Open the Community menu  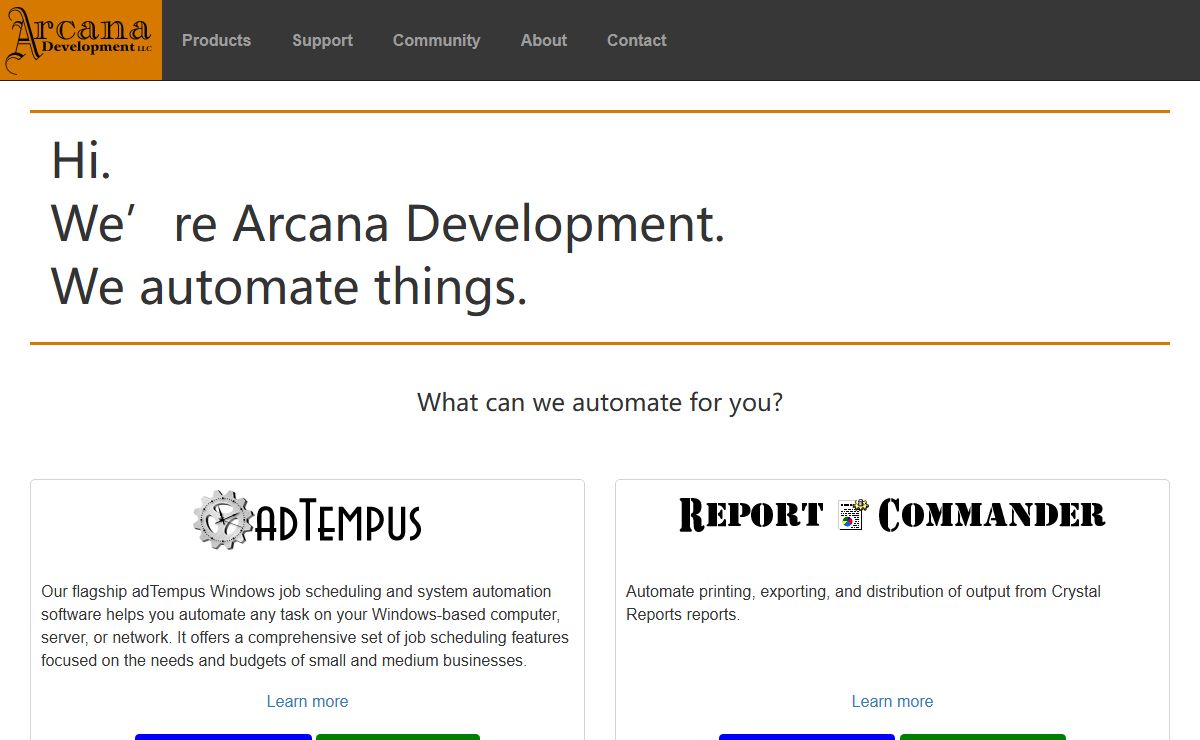436,40
